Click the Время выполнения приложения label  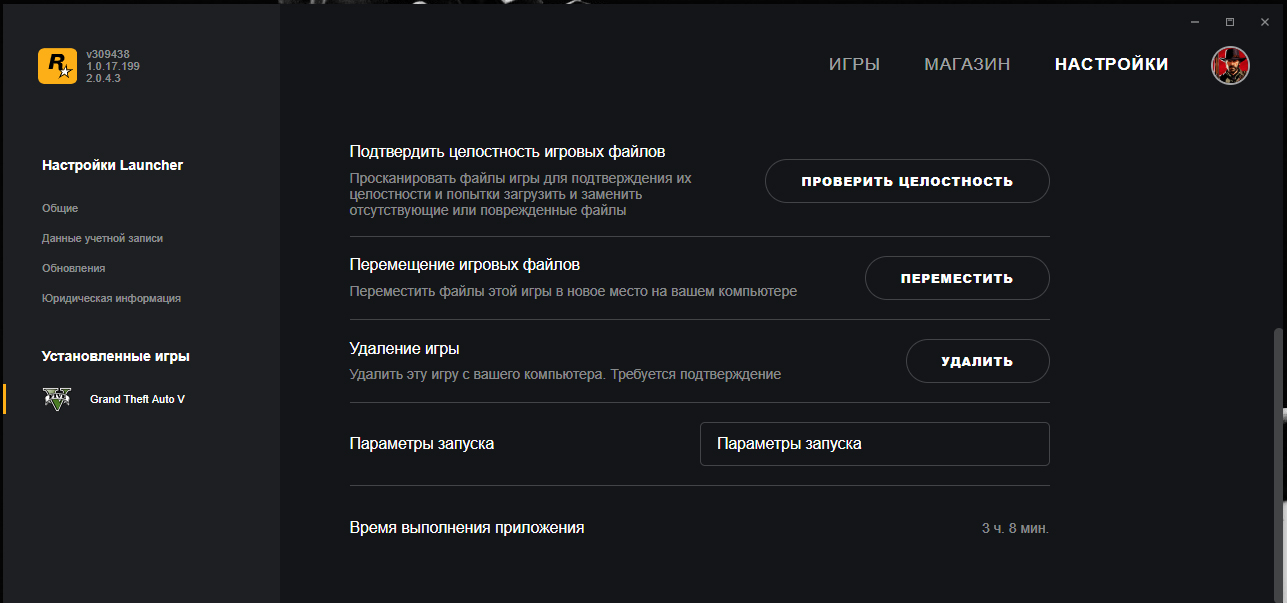tap(467, 527)
